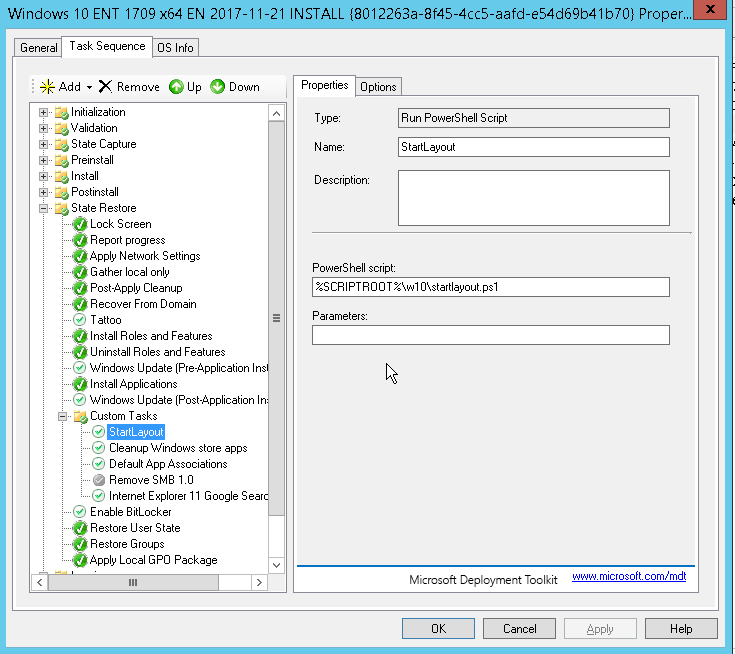Image resolution: width=735 pixels, height=654 pixels.
Task: Click the tree vertical scrollbar down arrow
Action: click(x=277, y=565)
